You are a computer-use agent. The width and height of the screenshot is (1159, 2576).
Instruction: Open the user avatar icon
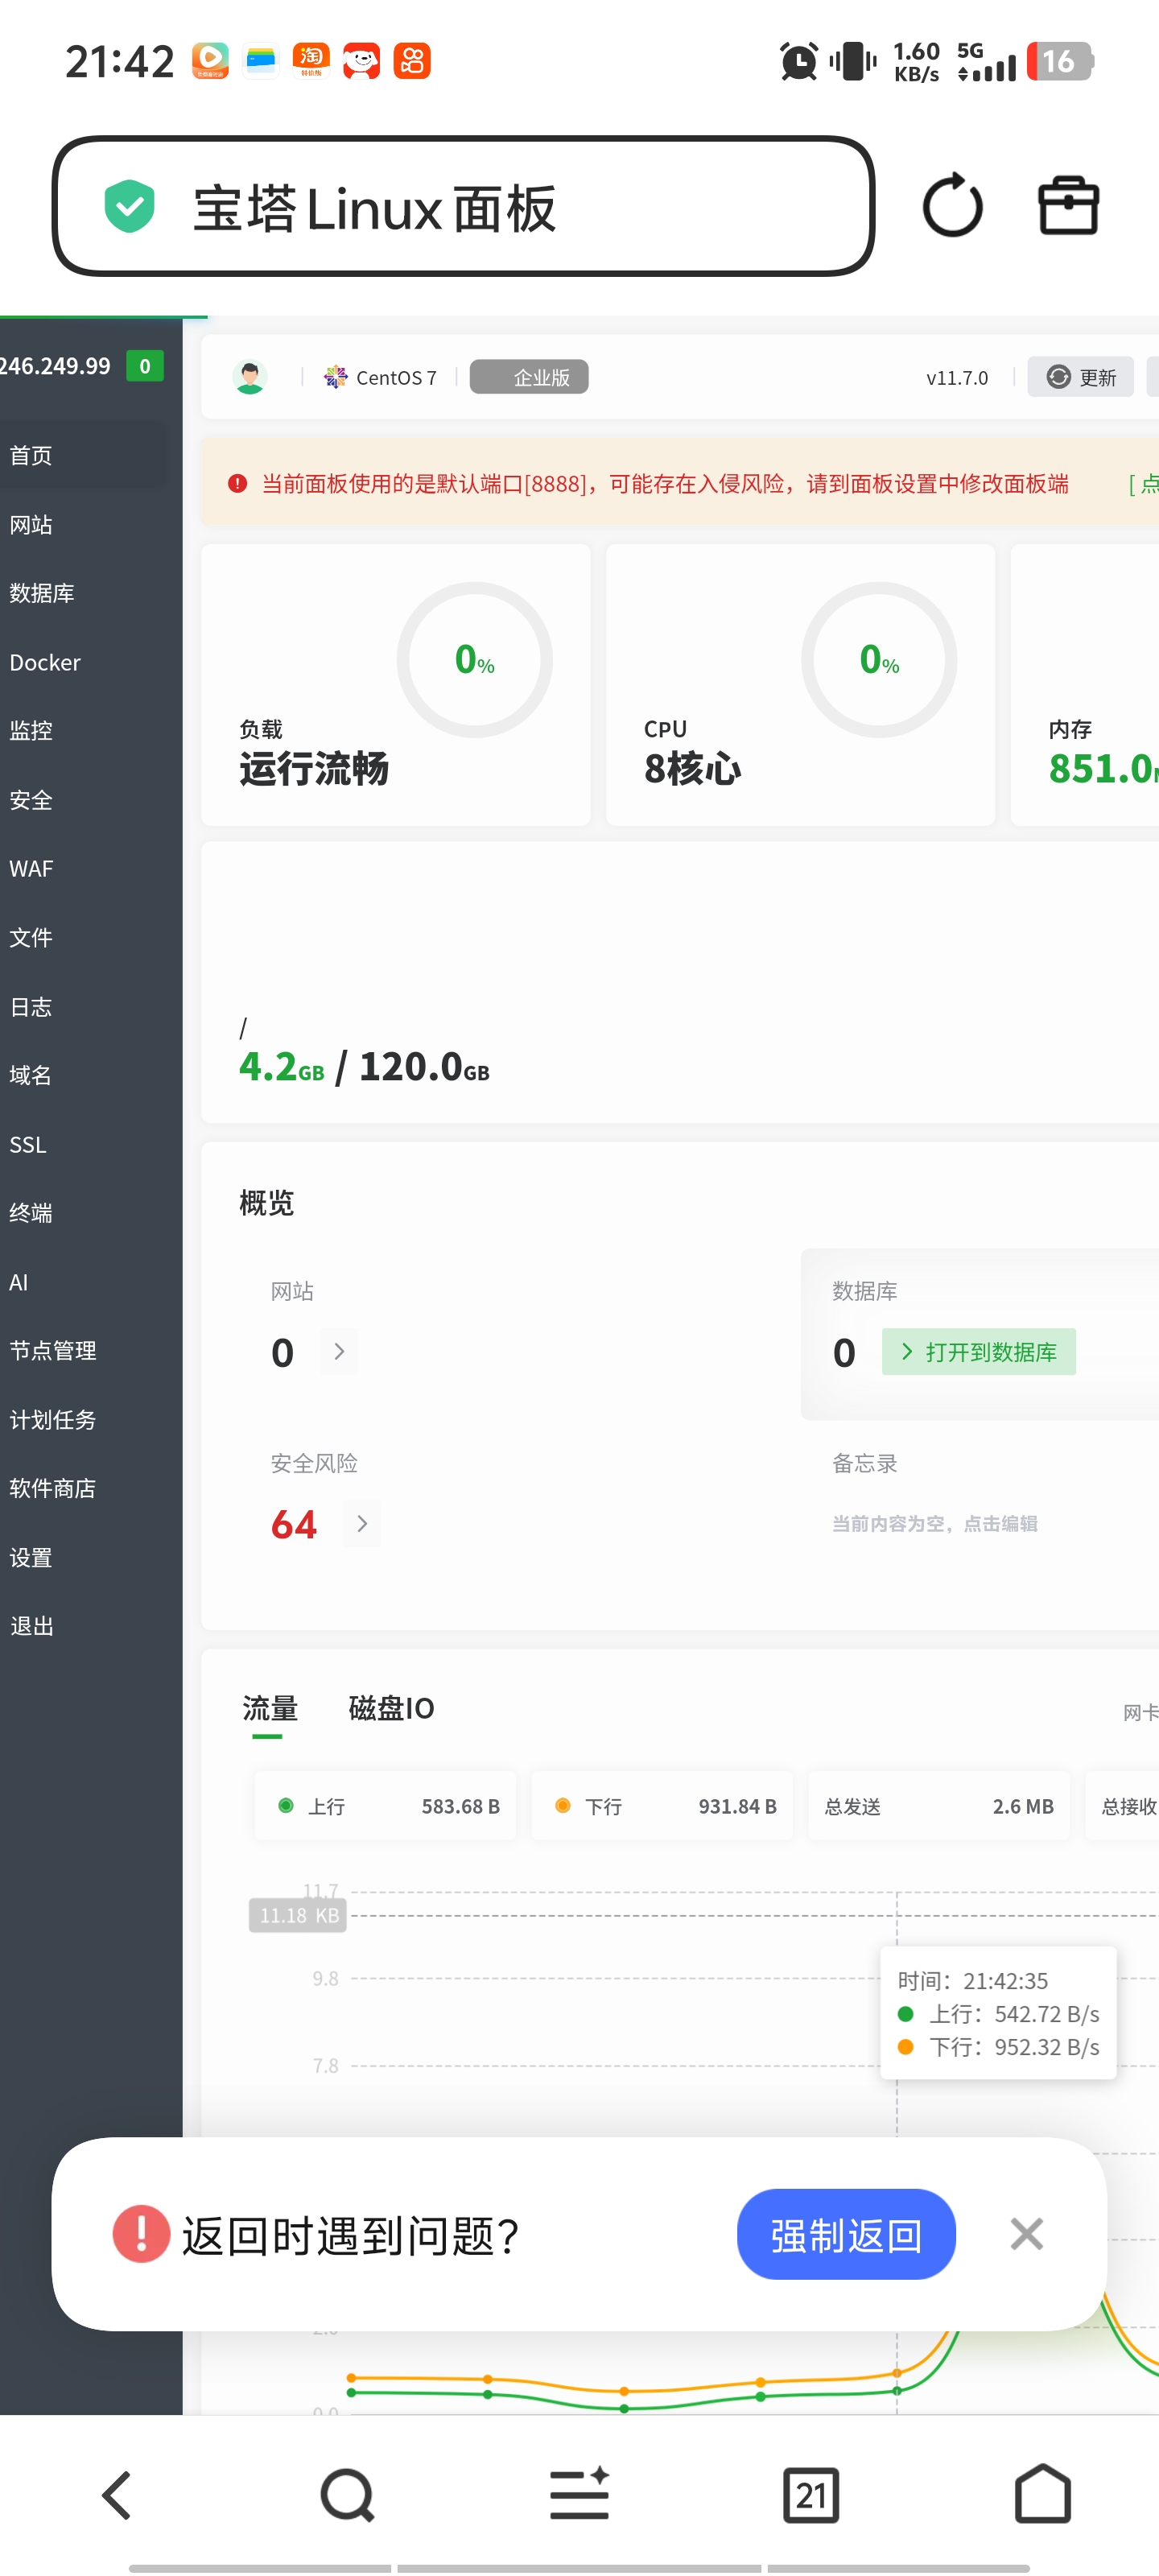250,377
